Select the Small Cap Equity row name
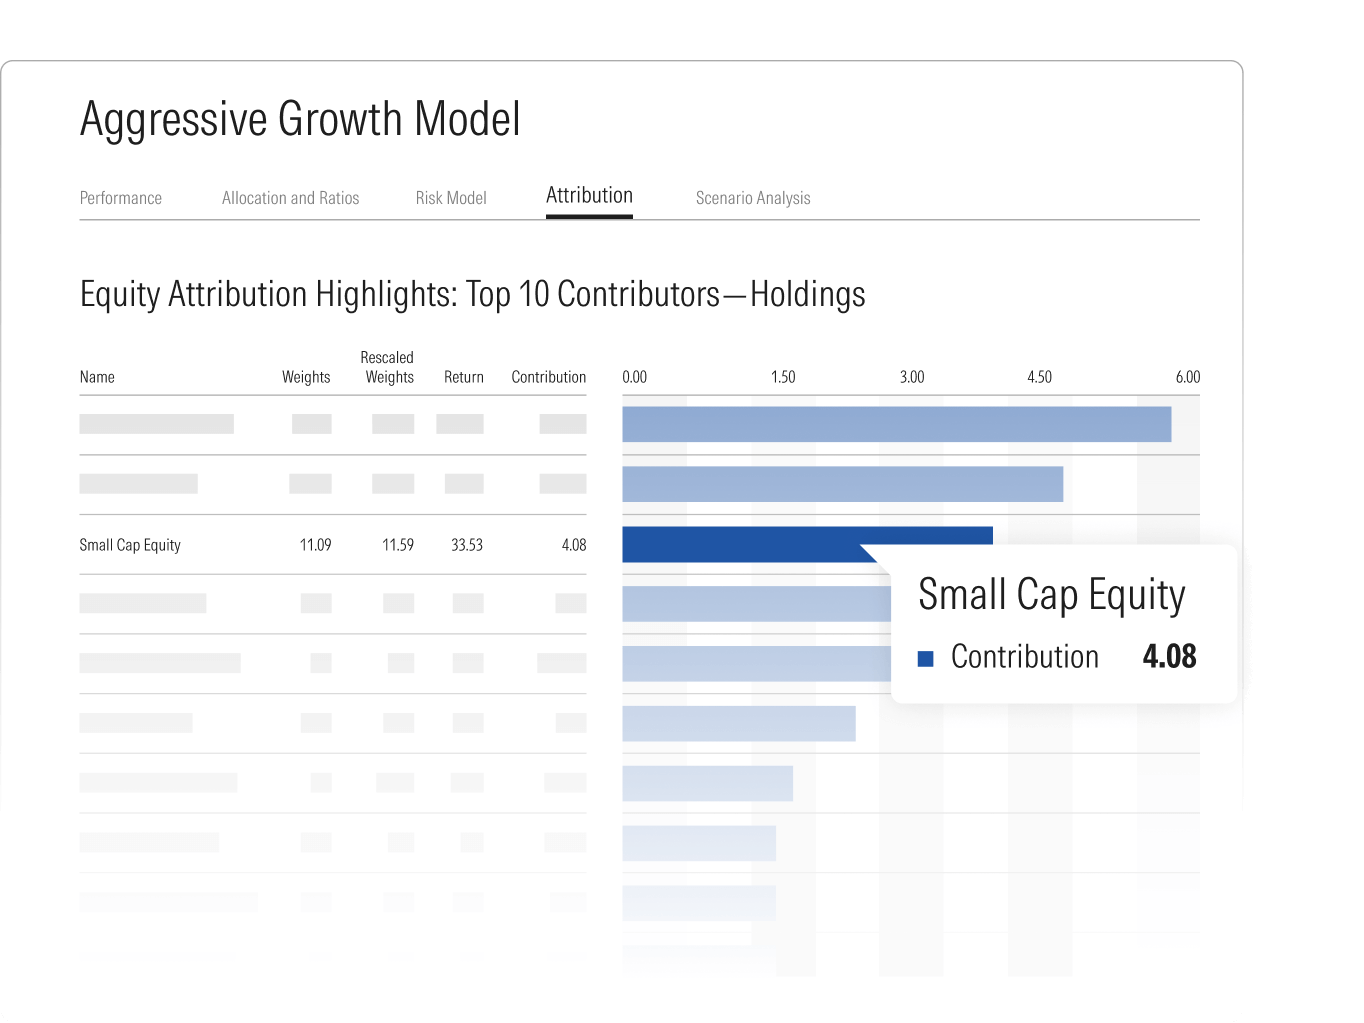 tap(130, 545)
